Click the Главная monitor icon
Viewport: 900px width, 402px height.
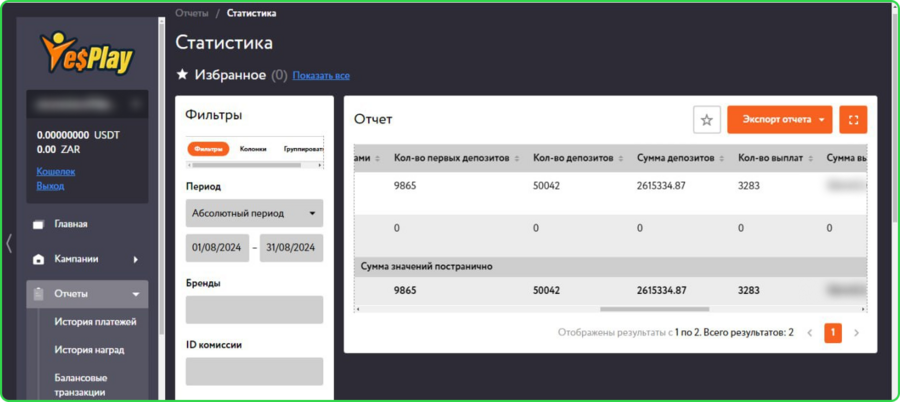pos(38,225)
